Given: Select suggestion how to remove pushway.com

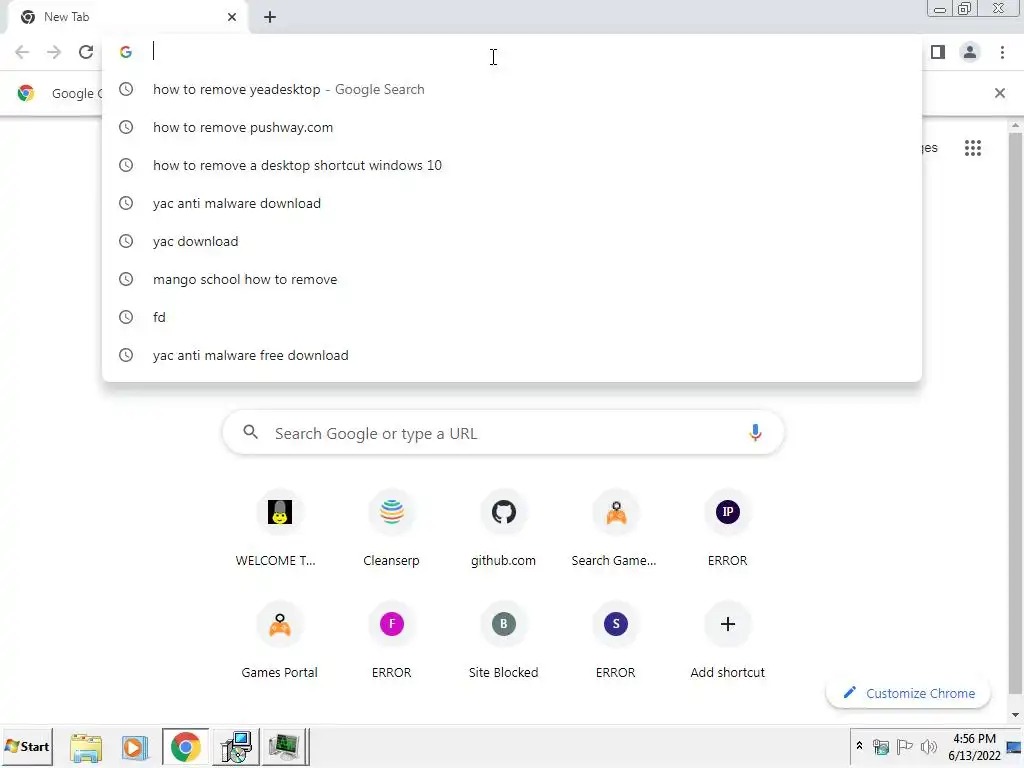Looking at the screenshot, I should [x=512, y=127].
